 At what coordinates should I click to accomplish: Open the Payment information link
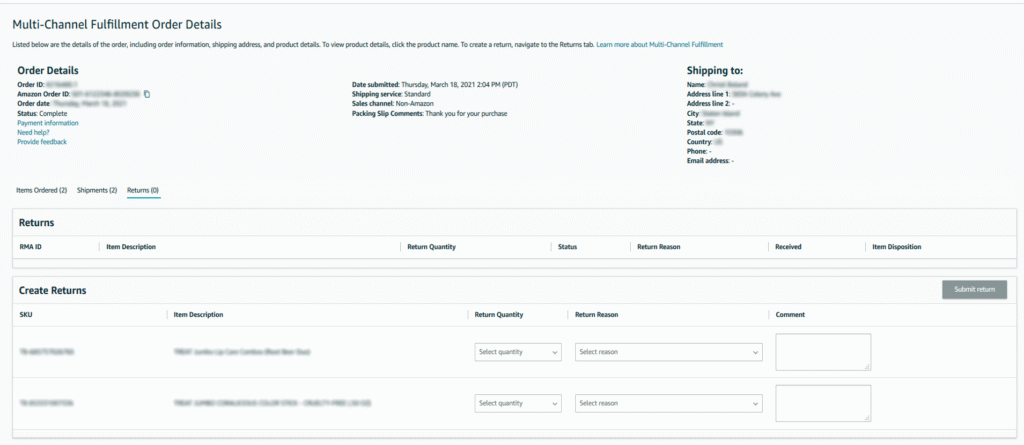[x=47, y=123]
